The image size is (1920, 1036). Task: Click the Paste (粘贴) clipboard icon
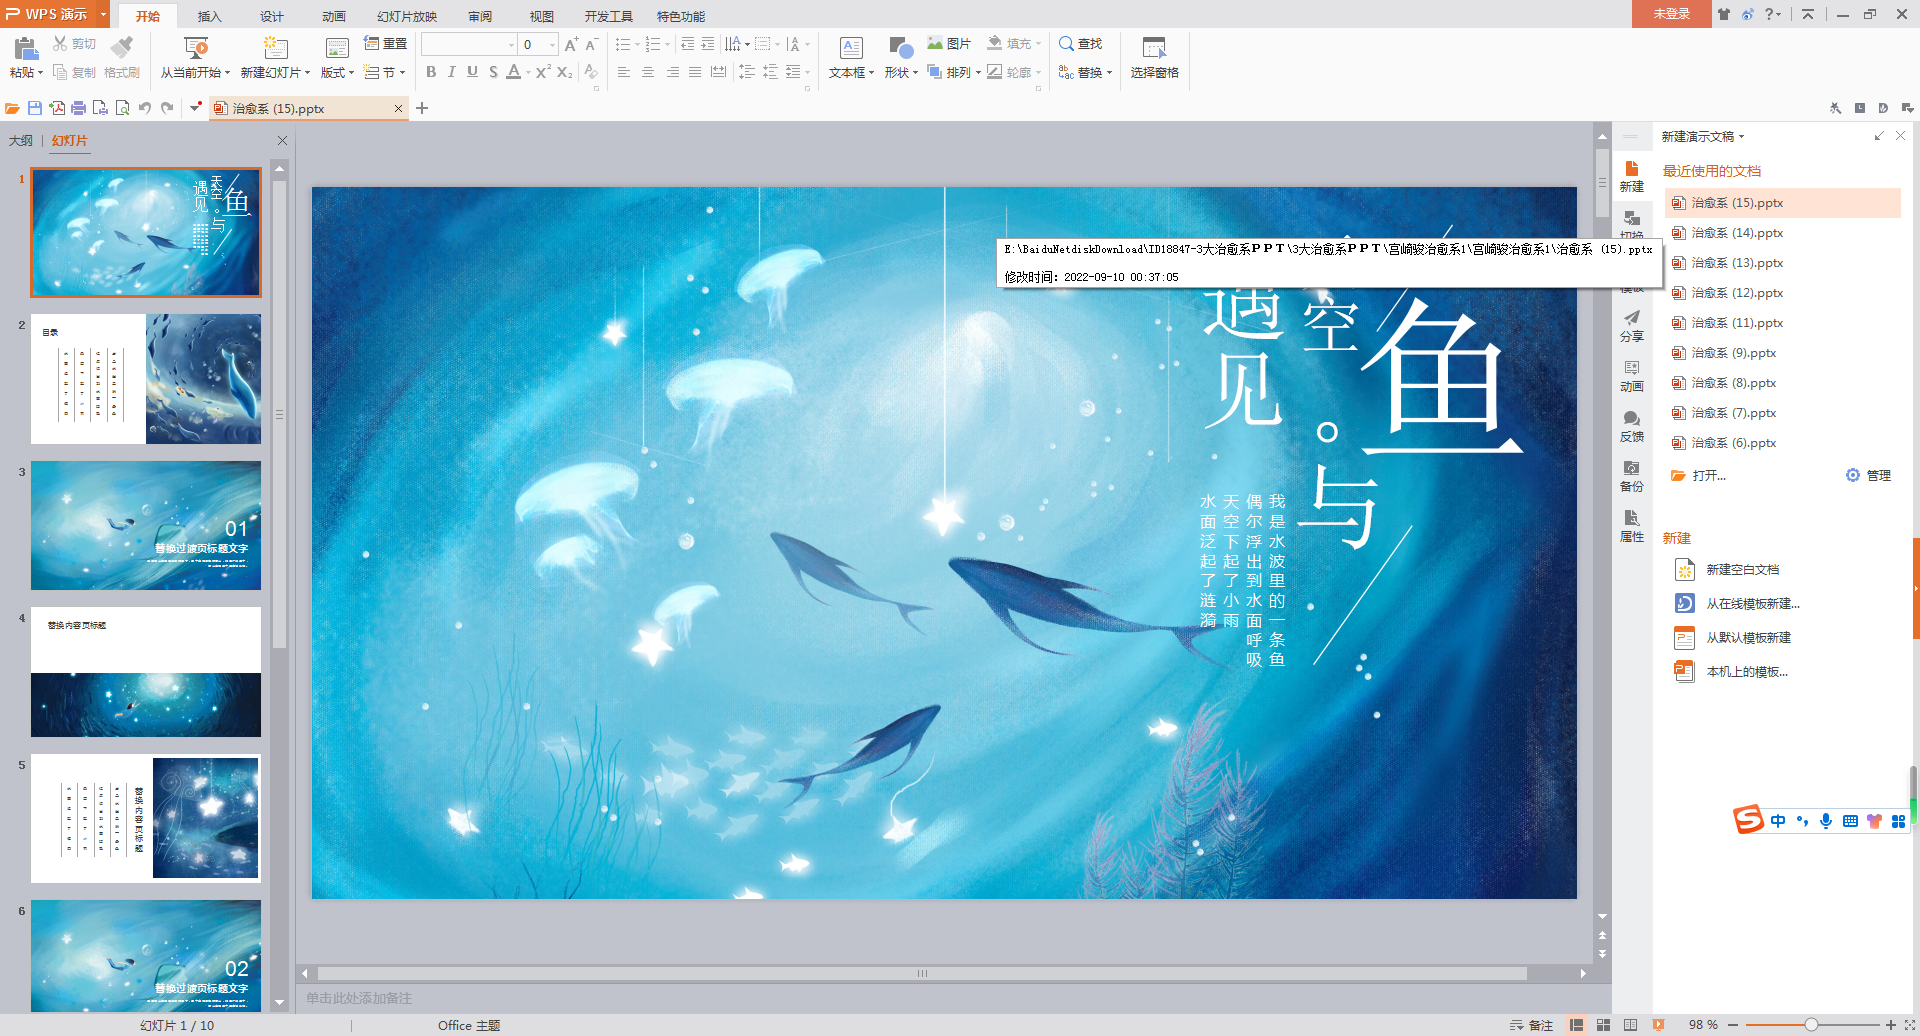(x=26, y=47)
